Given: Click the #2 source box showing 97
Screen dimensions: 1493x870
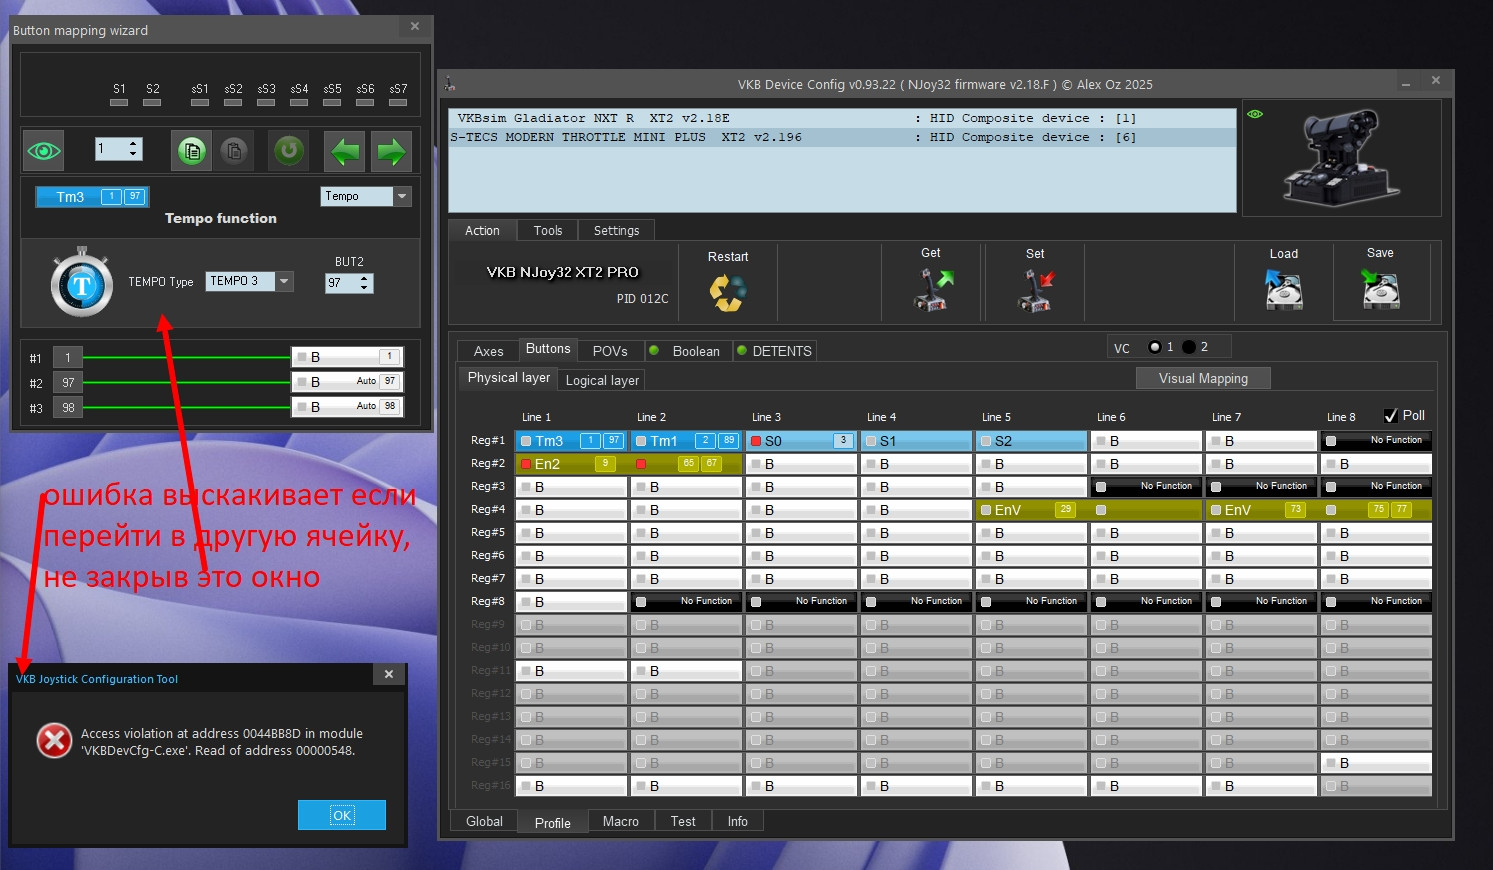Looking at the screenshot, I should [68, 382].
